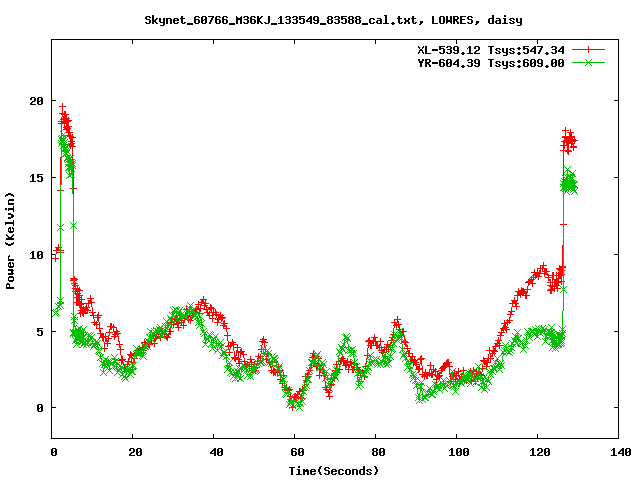
Task: Select the legend entry YR-604.39 Tsys:609.00
Action: 491,63
